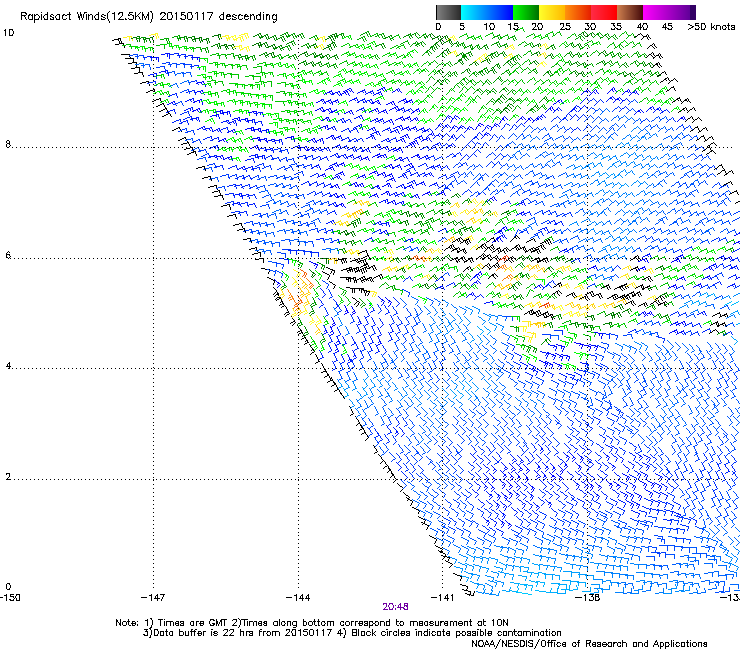Click the '>50 knots' legend label
The height and width of the screenshot is (650, 740).
coord(711,27)
